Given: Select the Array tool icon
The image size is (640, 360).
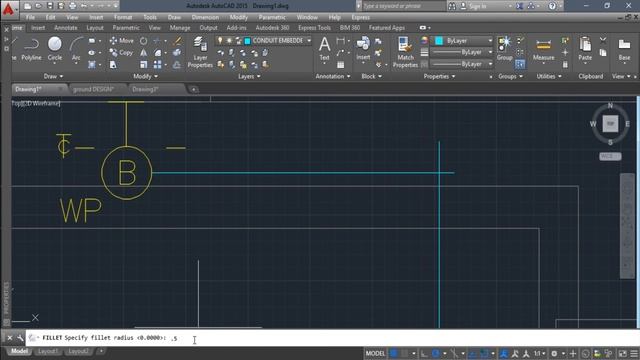Looking at the screenshot, I should pos(158,64).
